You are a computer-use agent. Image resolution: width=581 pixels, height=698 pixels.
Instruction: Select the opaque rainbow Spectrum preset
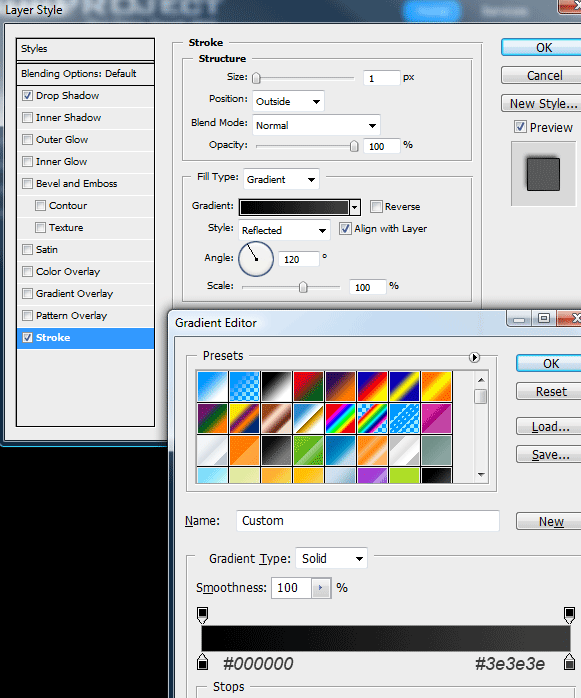pos(341,418)
